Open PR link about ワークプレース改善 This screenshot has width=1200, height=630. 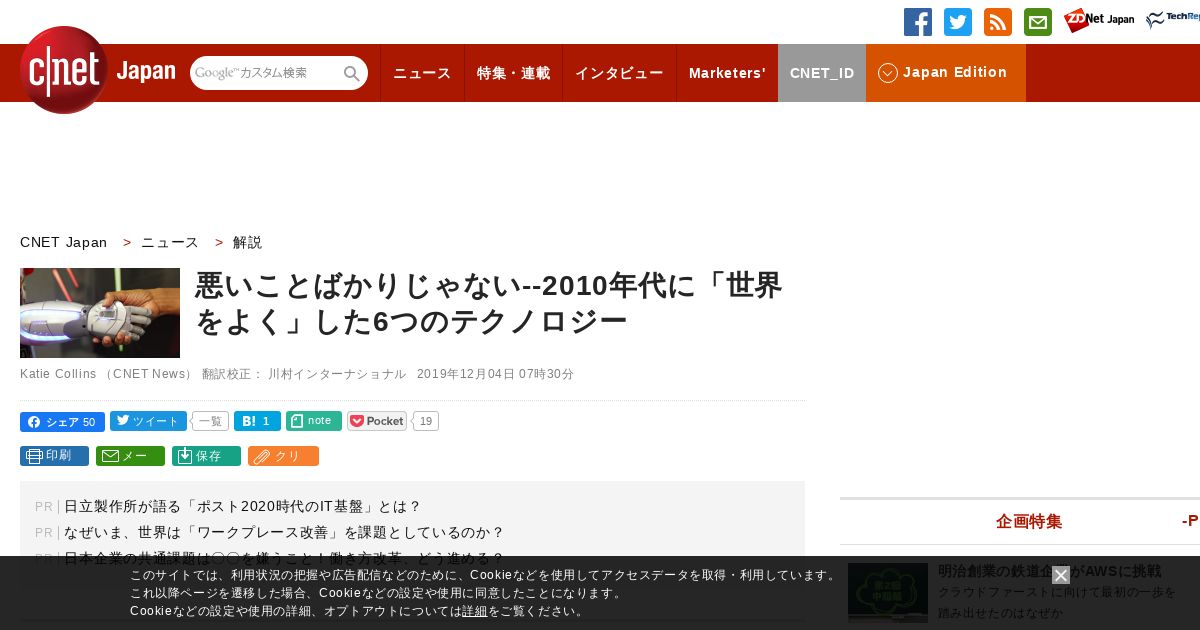[284, 533]
